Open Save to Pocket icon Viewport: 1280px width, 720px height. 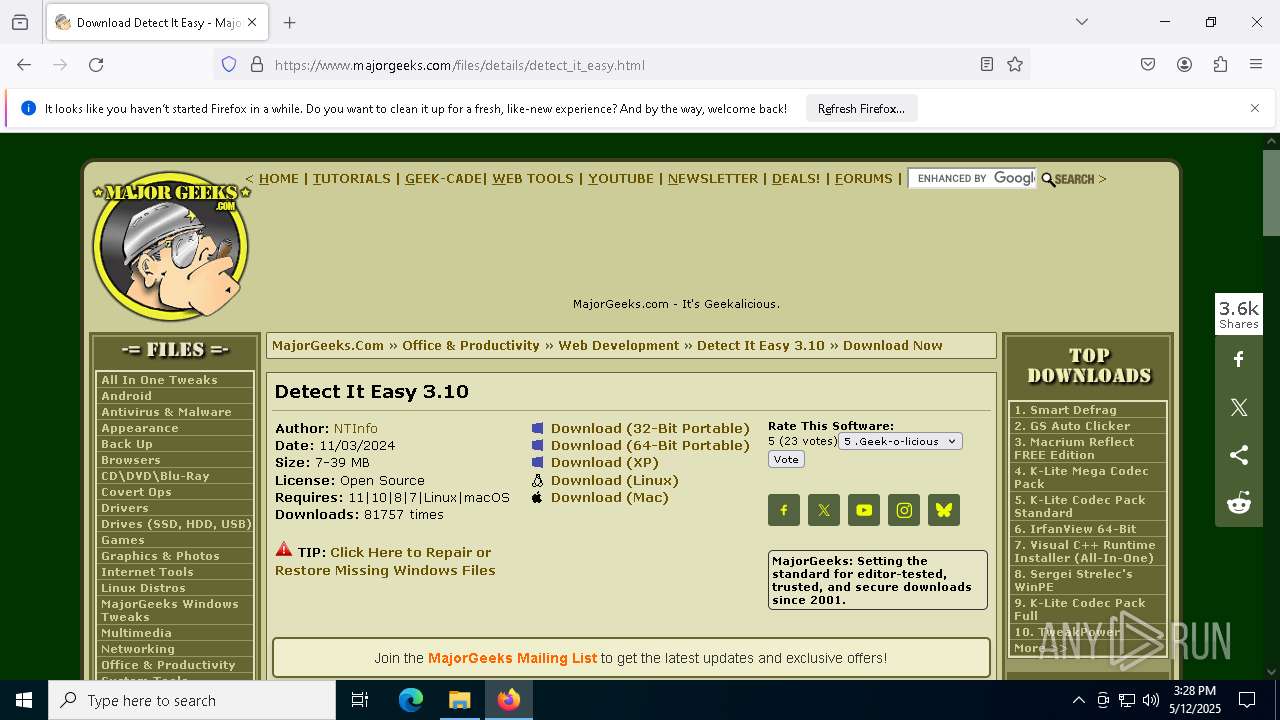tap(1148, 65)
